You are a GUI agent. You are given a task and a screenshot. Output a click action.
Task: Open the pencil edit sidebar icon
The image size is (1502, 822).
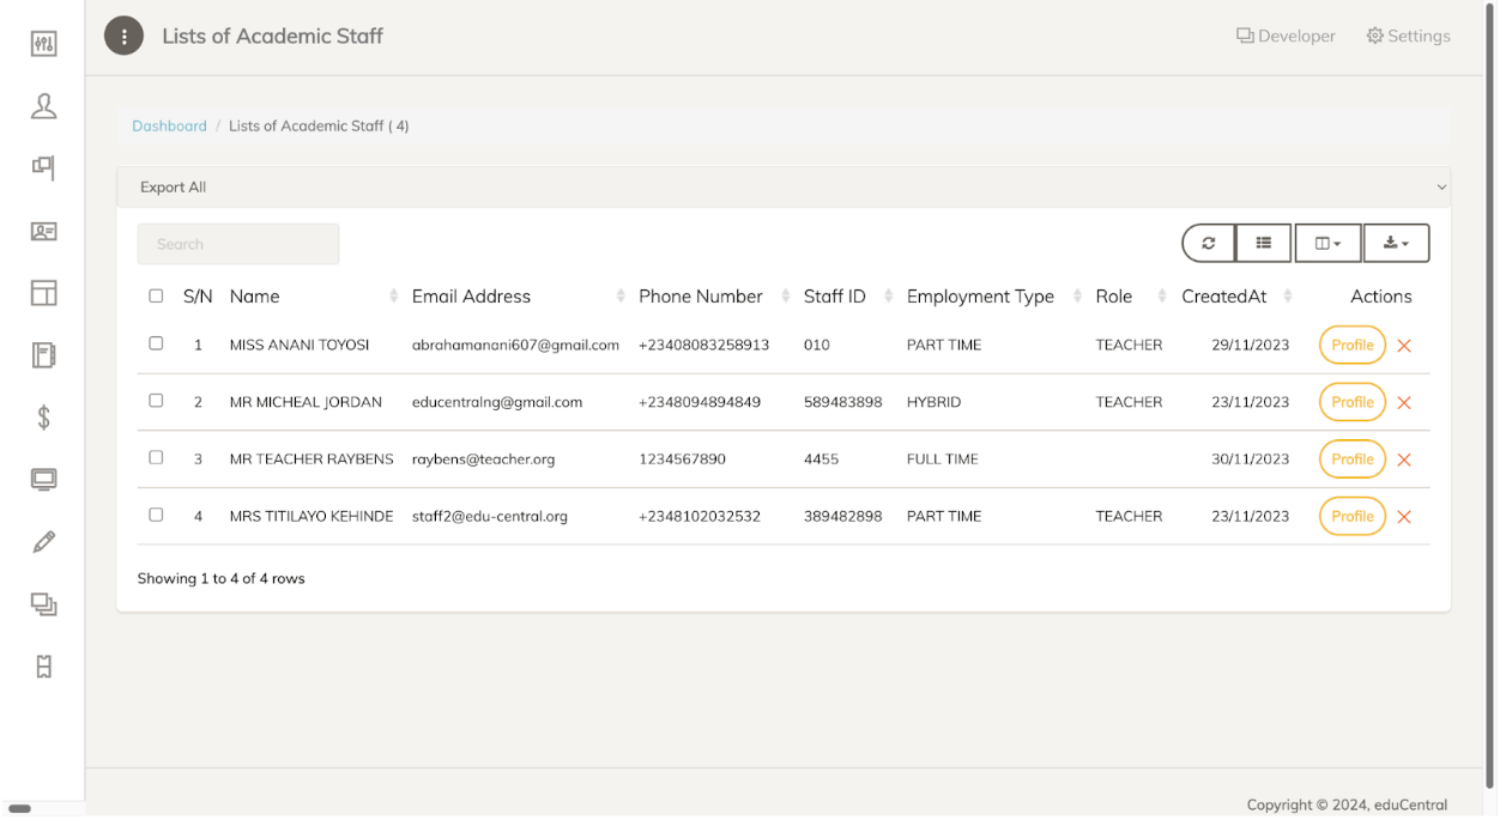click(44, 542)
